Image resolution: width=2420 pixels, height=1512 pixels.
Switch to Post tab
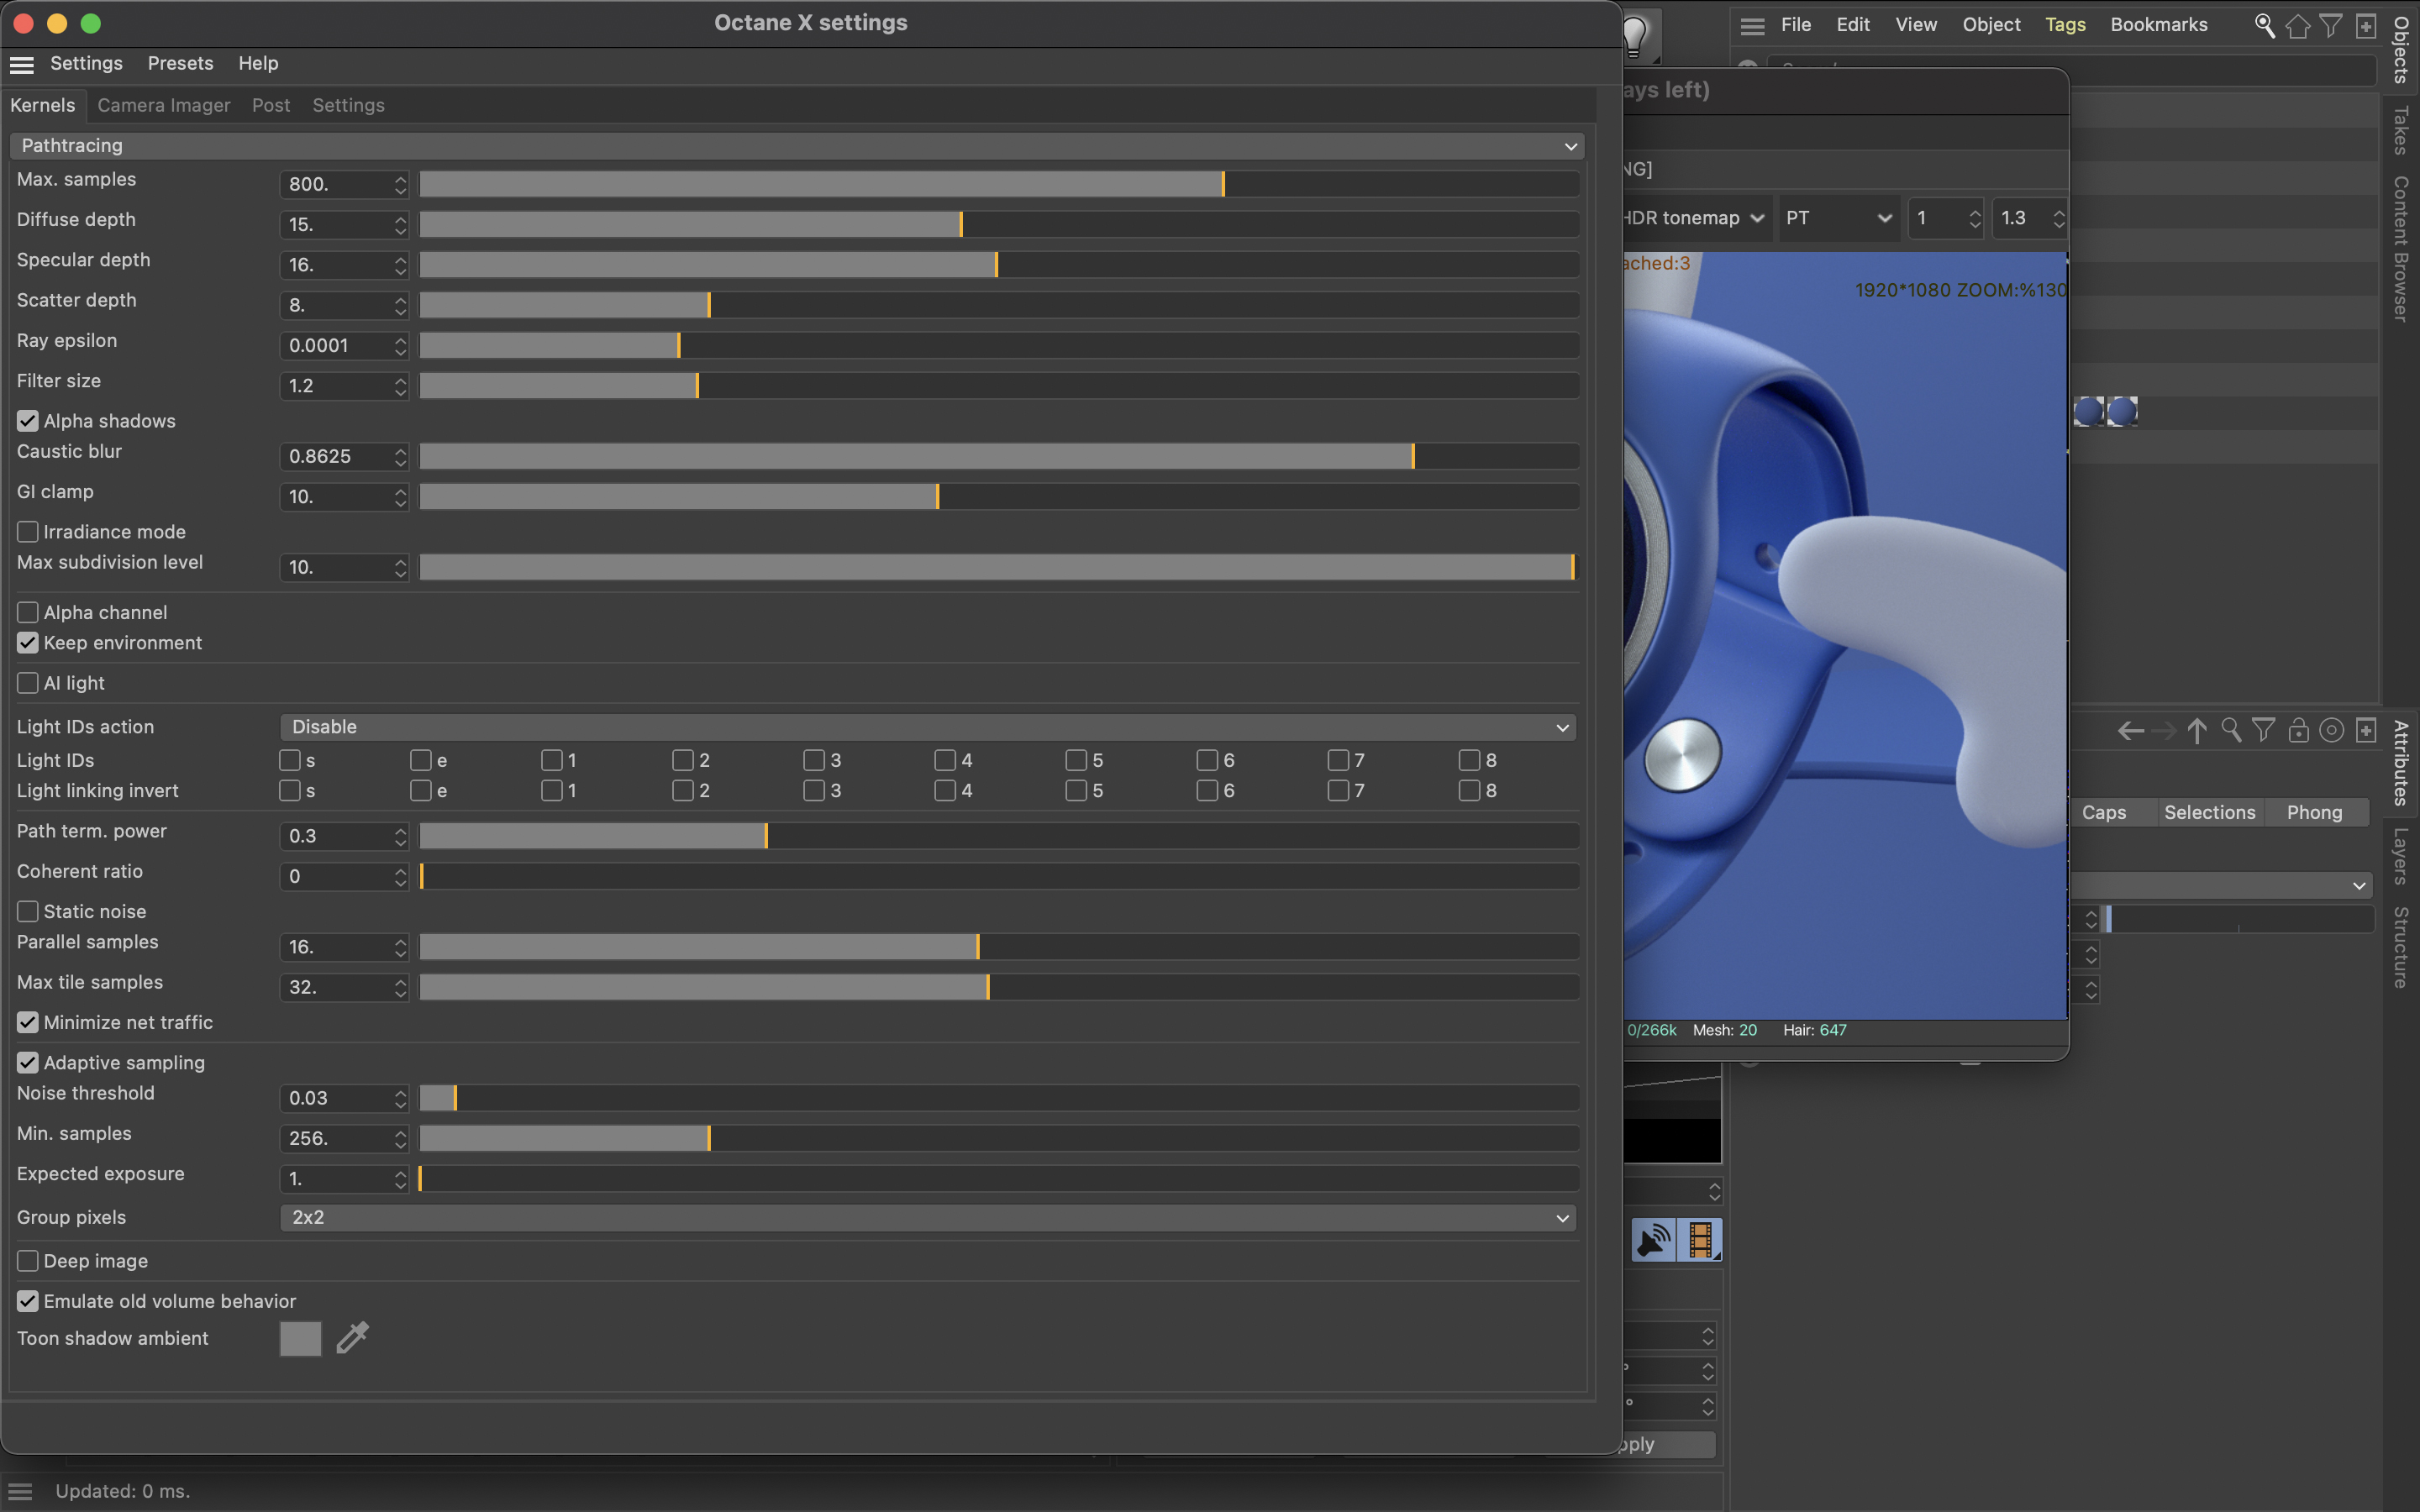pyautogui.click(x=271, y=106)
